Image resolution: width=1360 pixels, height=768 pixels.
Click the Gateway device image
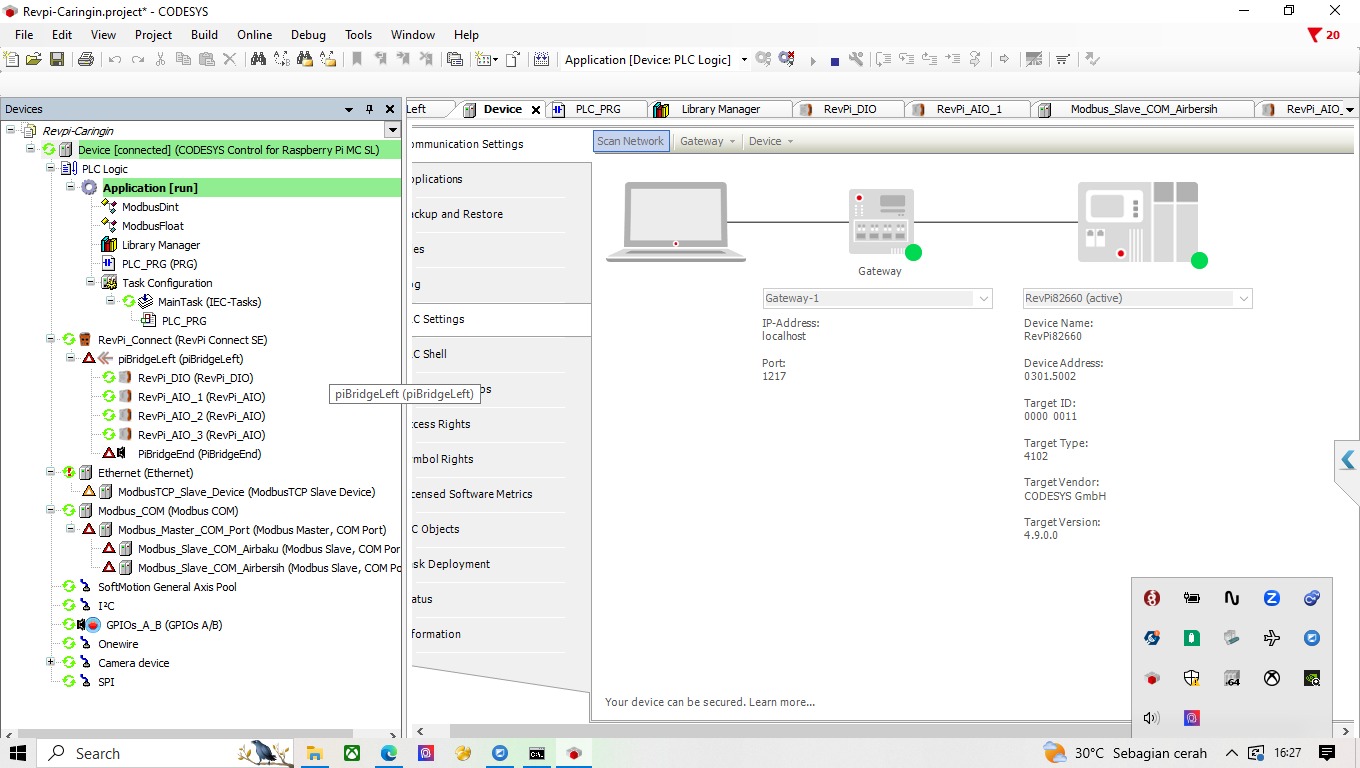(x=880, y=222)
